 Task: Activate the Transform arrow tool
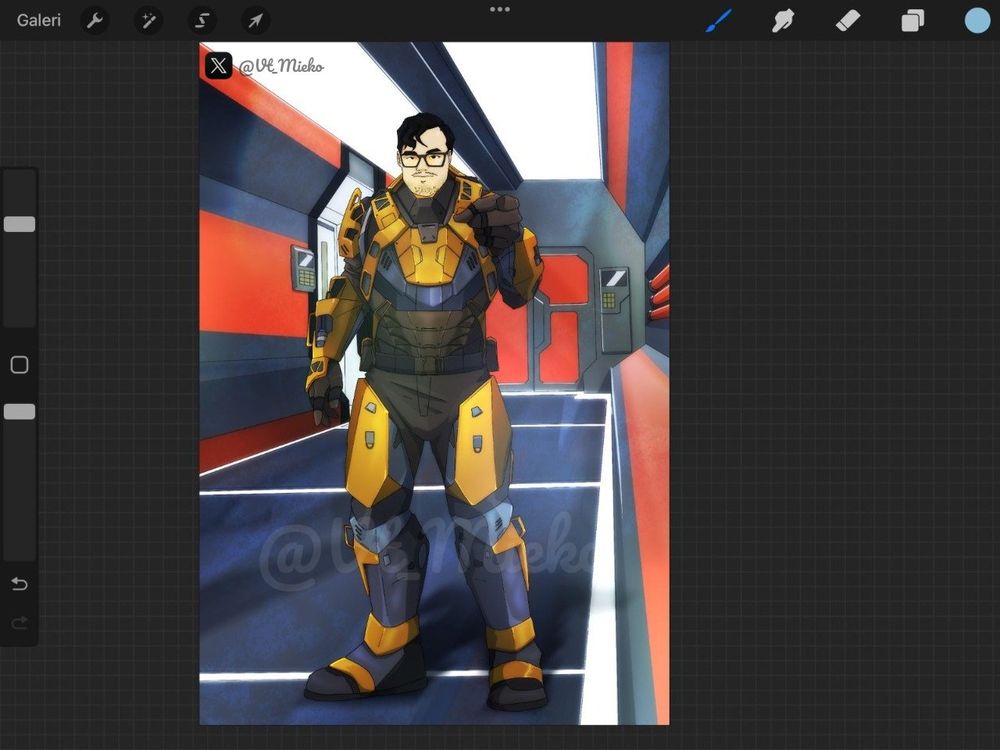255,21
